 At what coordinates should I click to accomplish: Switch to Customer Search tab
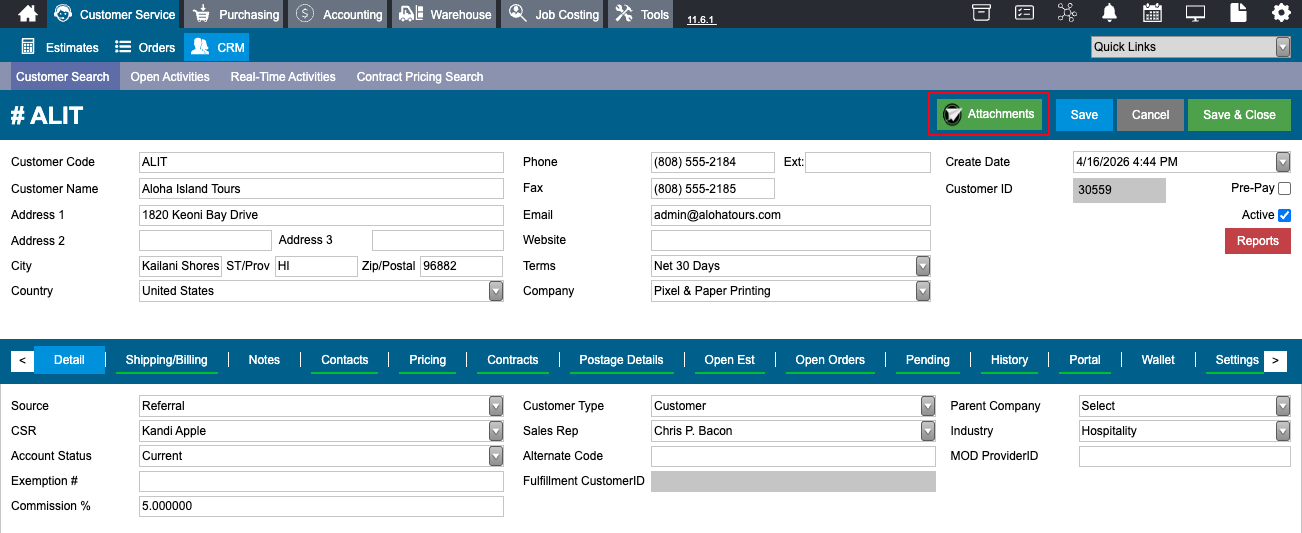(x=63, y=77)
